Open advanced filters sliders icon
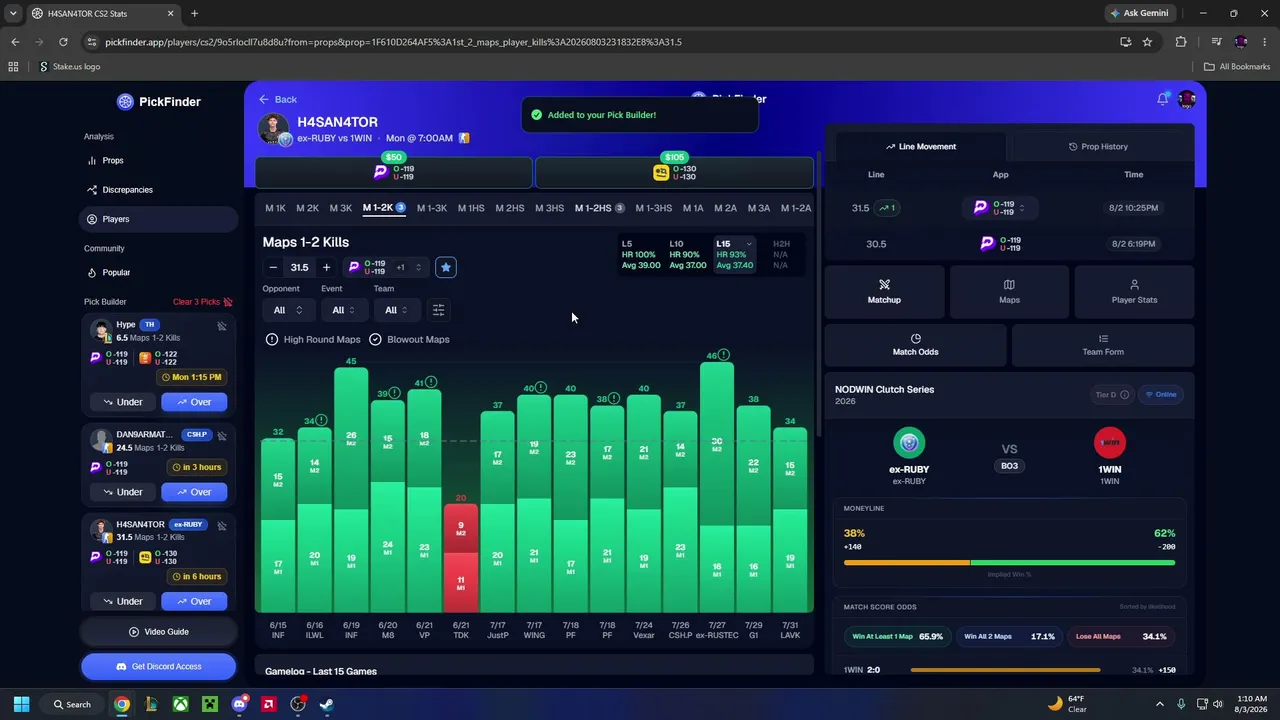The height and width of the screenshot is (720, 1280). [438, 310]
